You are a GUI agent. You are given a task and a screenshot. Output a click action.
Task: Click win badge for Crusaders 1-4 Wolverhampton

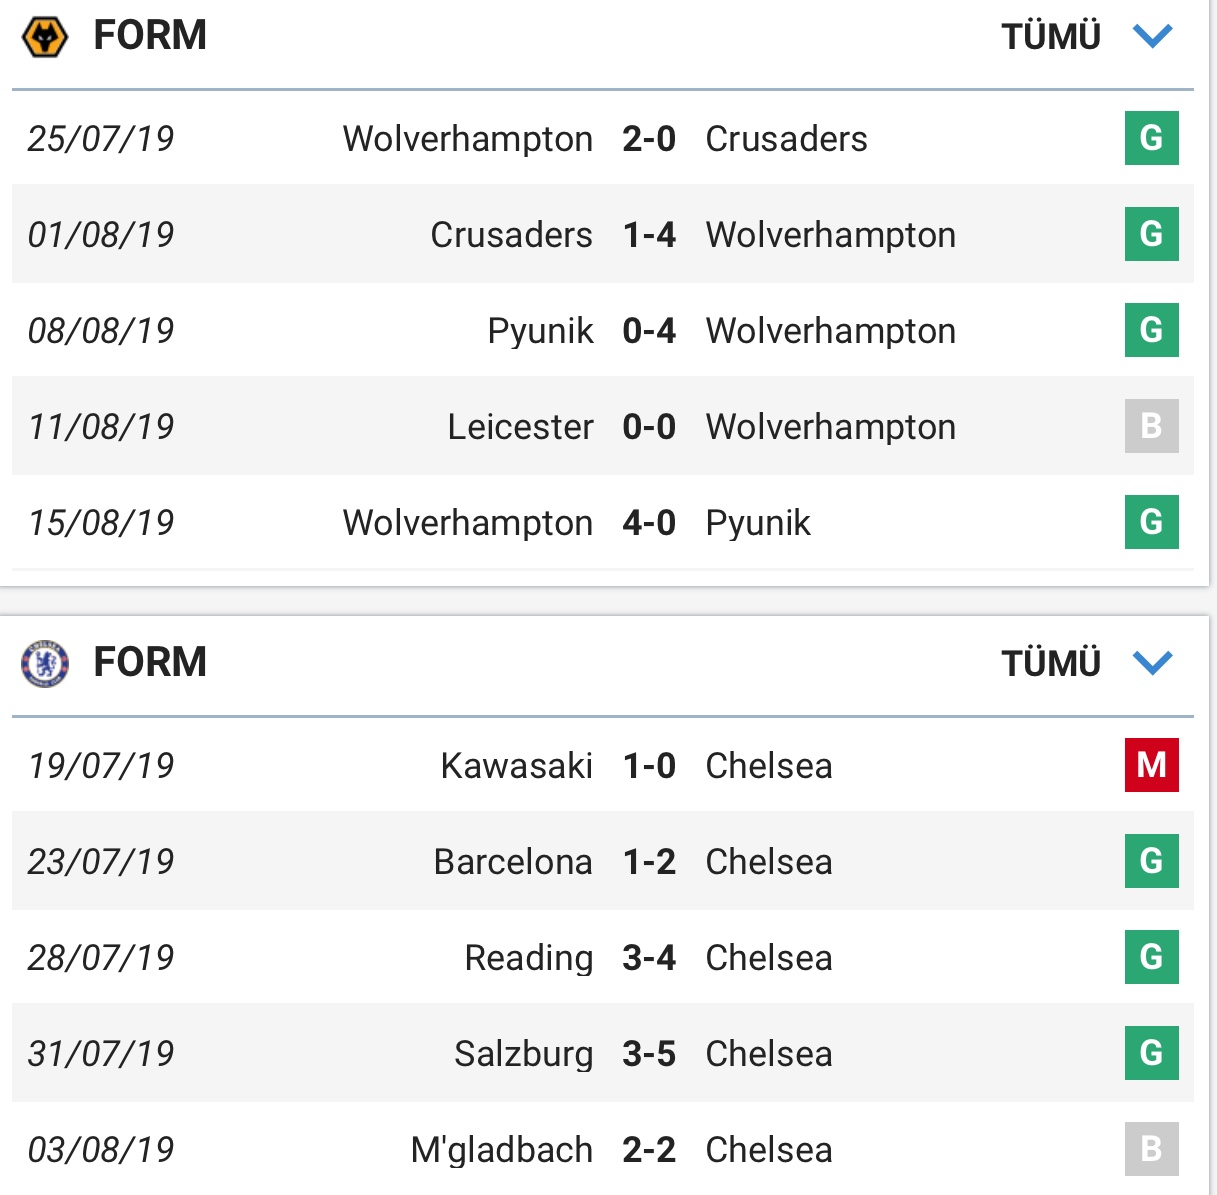tap(1151, 234)
